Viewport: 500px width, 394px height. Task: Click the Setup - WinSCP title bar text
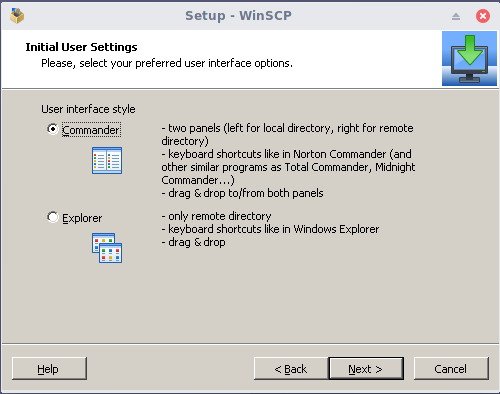238,16
